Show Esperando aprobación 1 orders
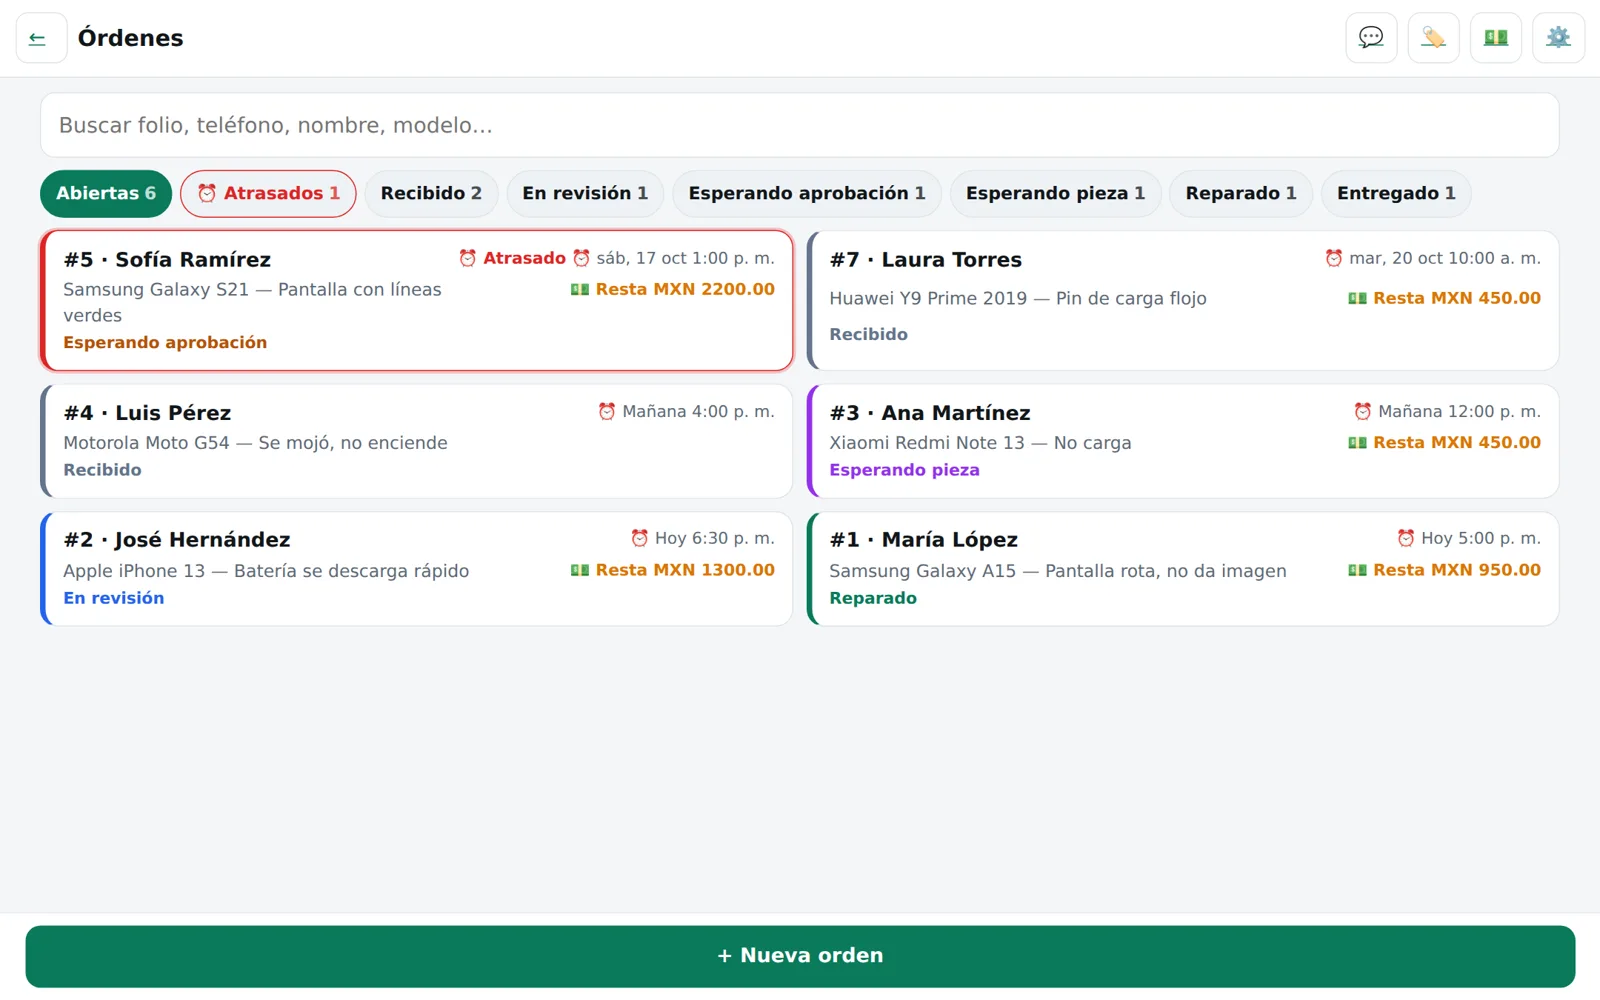 807,194
